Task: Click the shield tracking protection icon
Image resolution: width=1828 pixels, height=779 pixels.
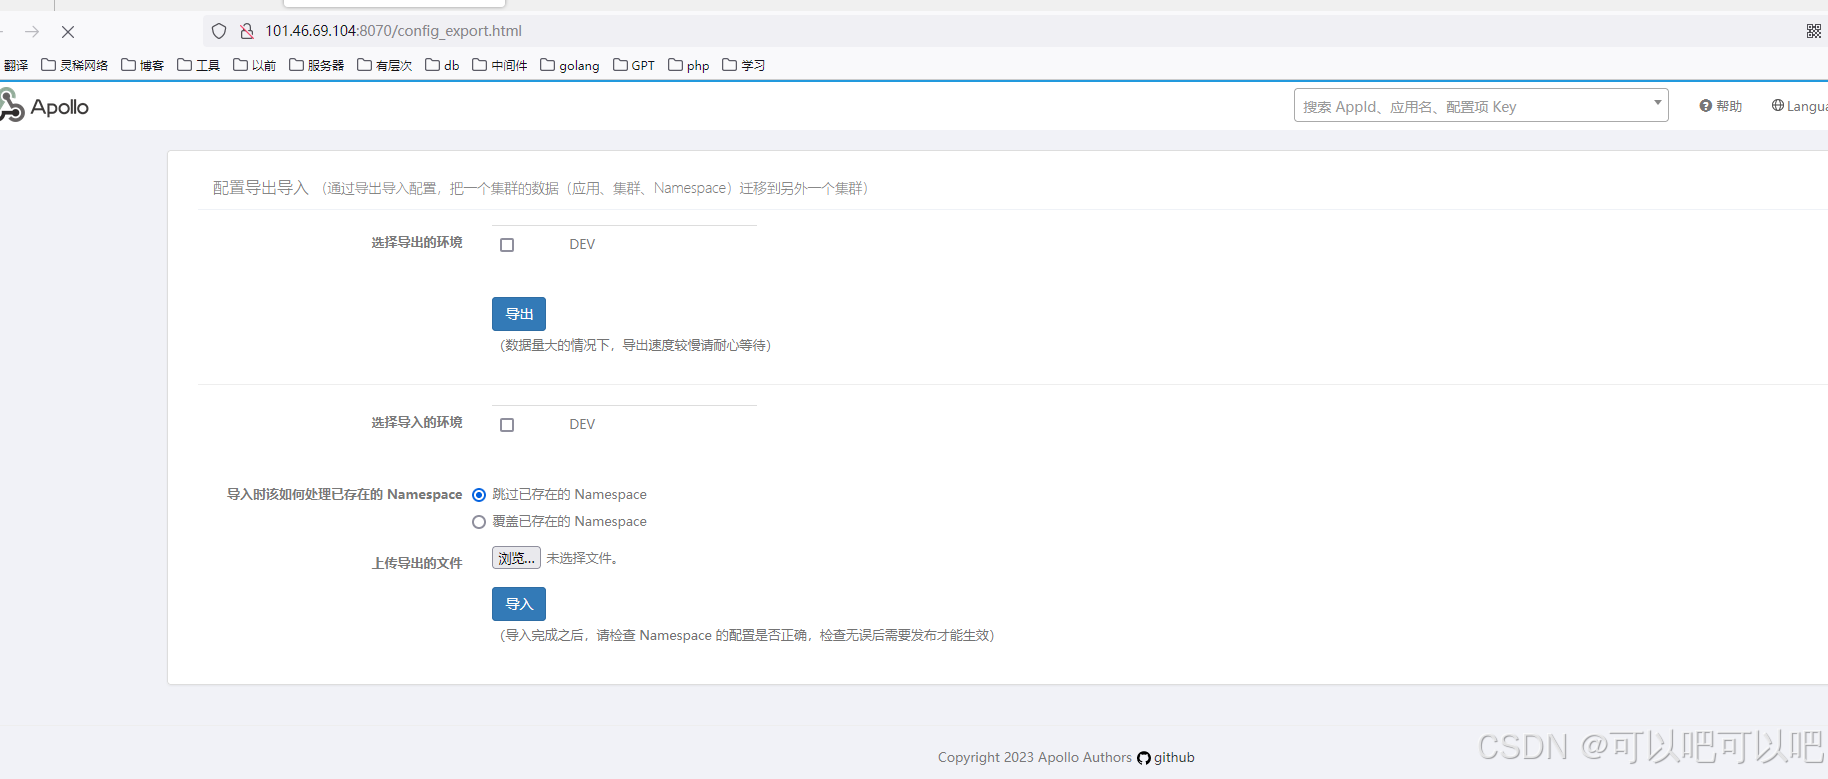Action: [219, 31]
